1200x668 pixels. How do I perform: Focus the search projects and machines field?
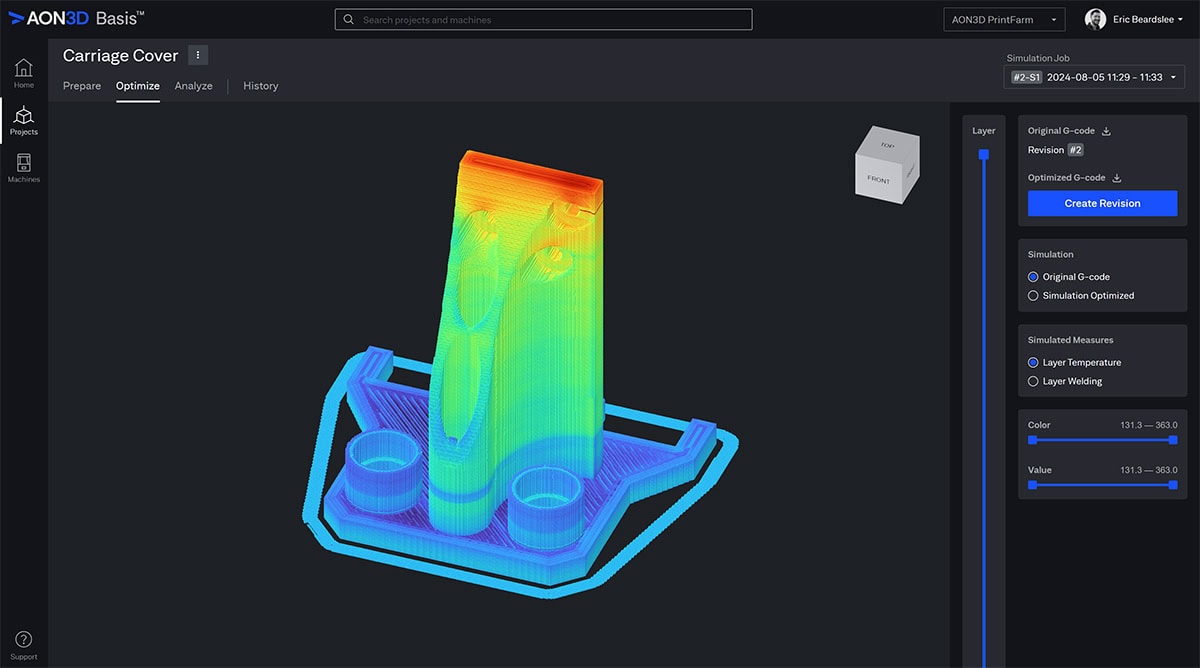coord(543,19)
